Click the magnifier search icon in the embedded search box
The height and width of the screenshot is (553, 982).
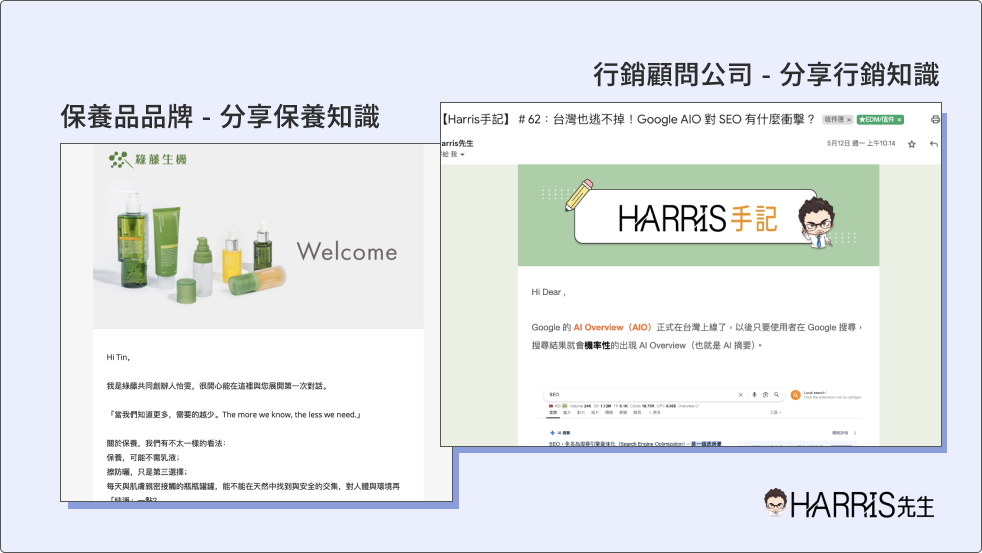click(x=777, y=395)
